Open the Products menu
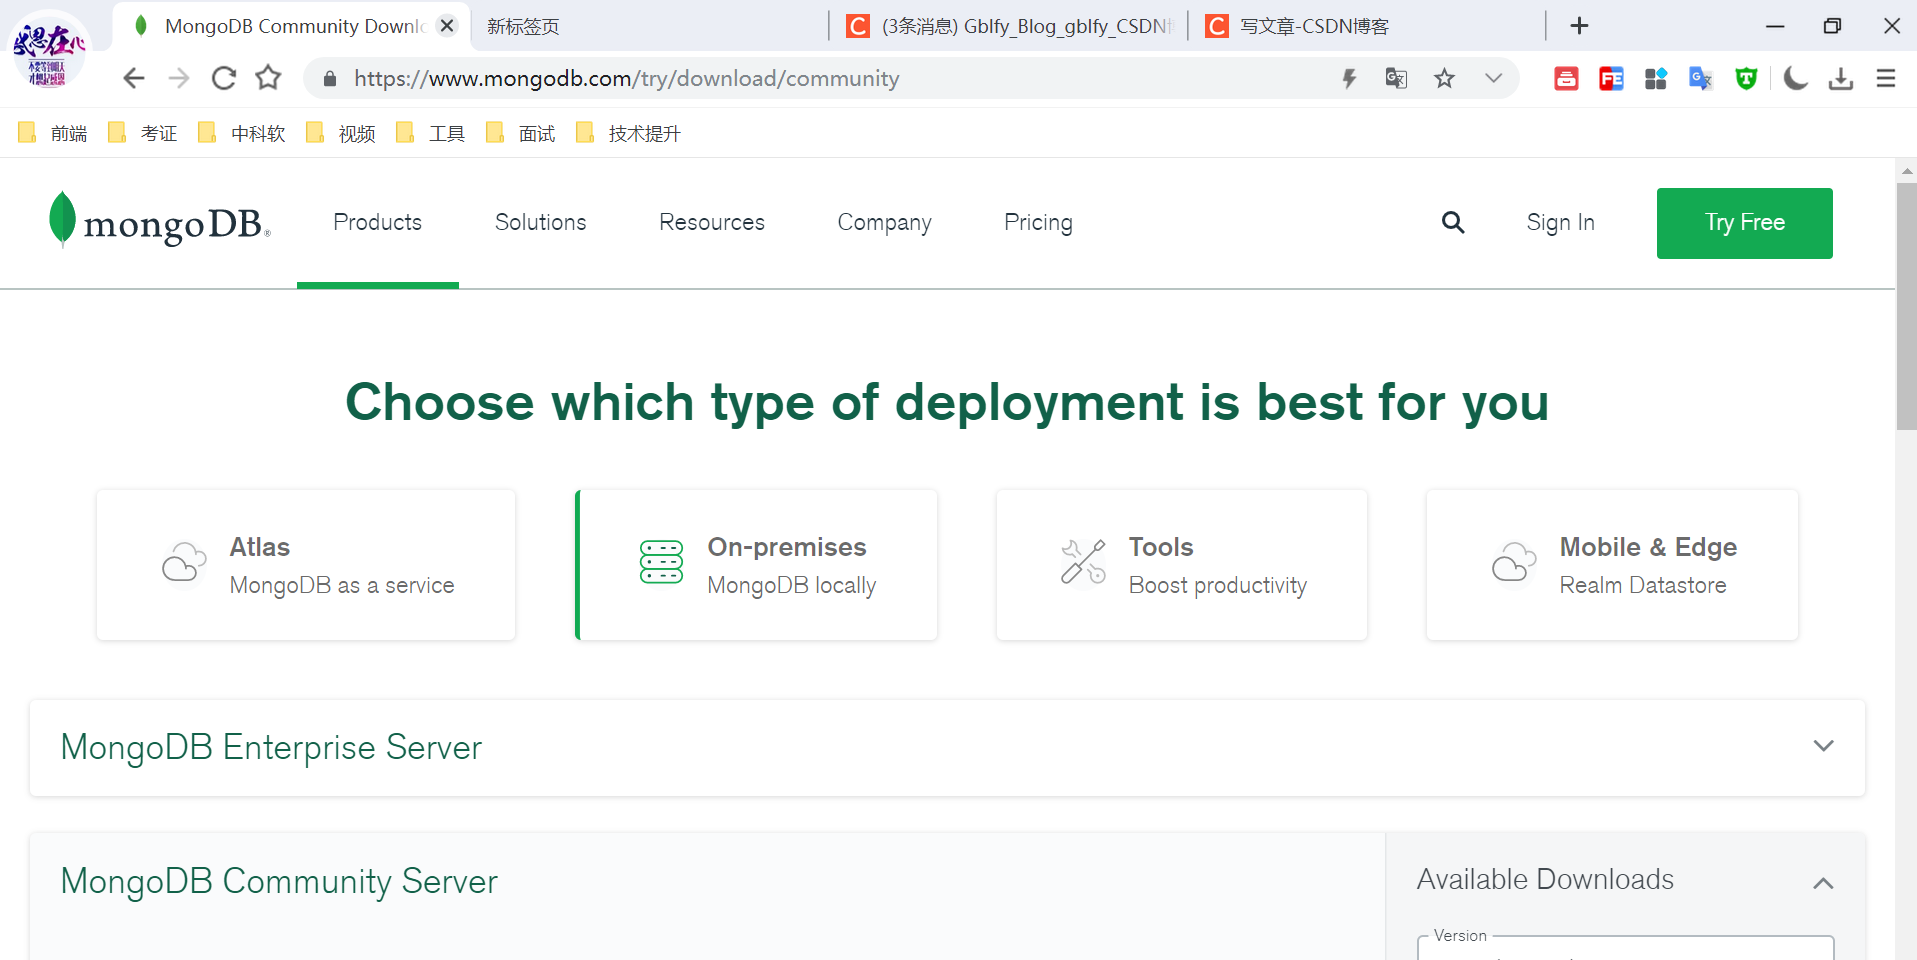1917x960 pixels. 378,222
